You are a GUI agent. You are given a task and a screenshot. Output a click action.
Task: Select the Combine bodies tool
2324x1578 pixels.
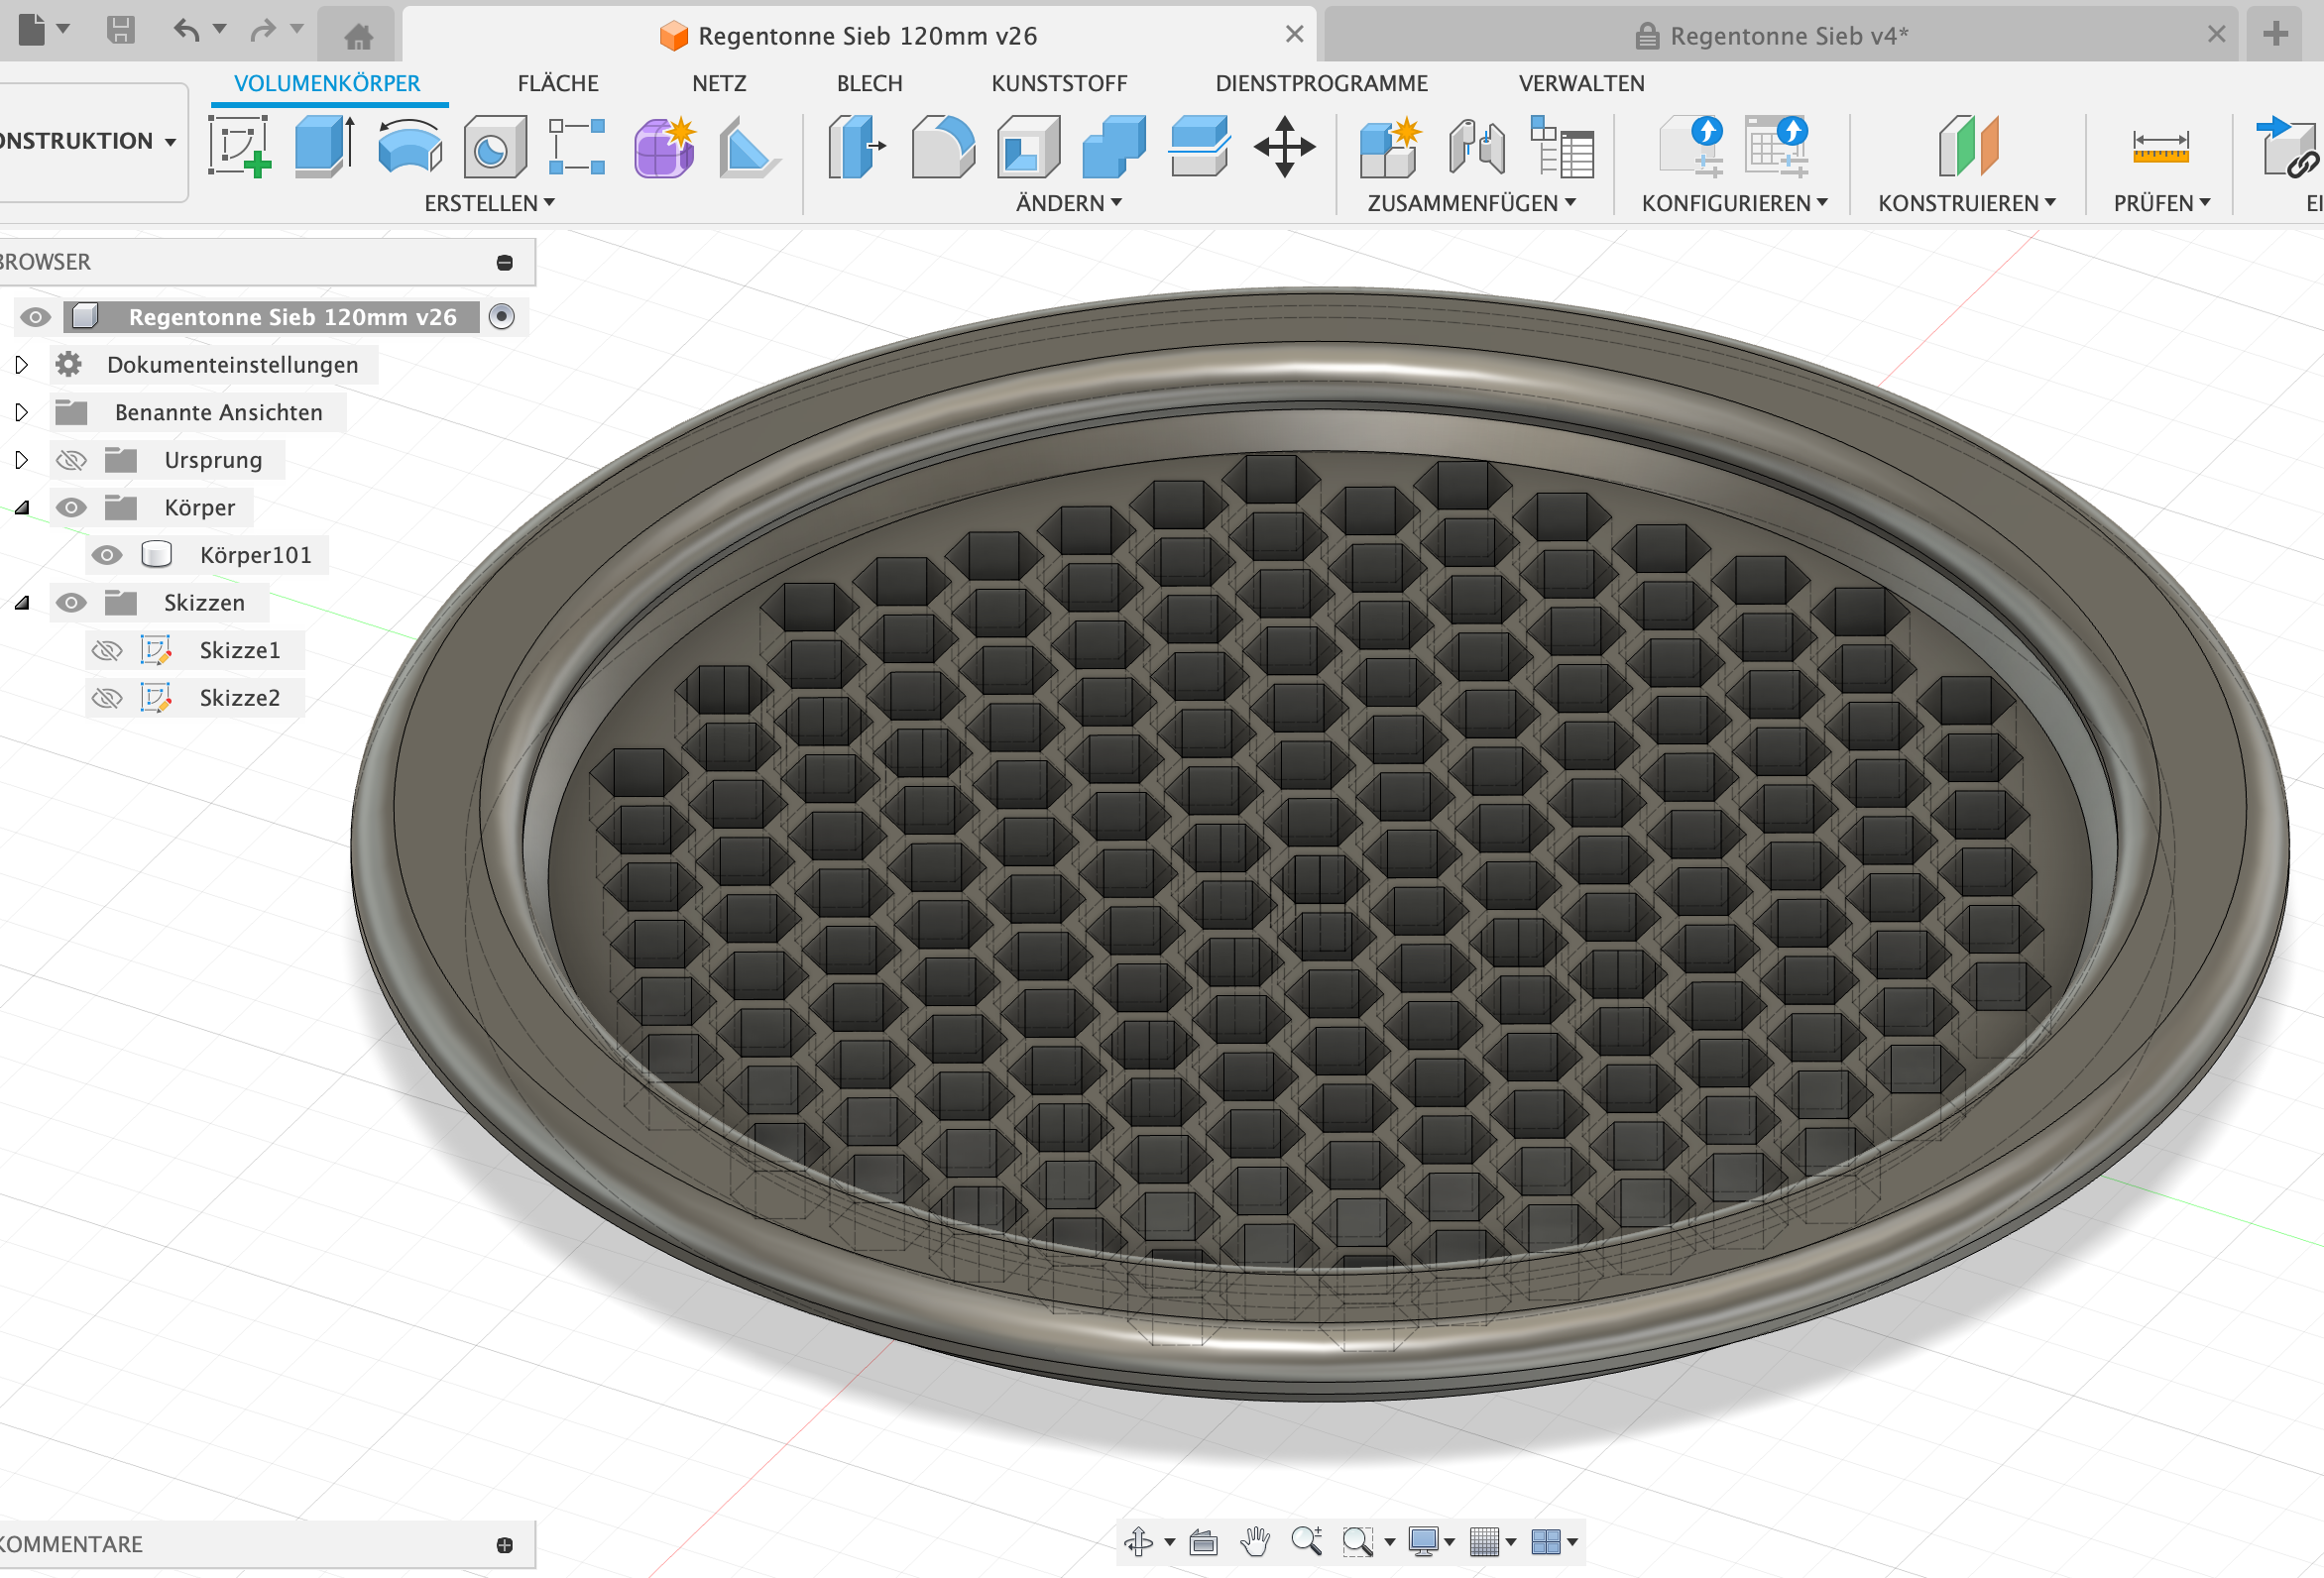coord(1114,147)
